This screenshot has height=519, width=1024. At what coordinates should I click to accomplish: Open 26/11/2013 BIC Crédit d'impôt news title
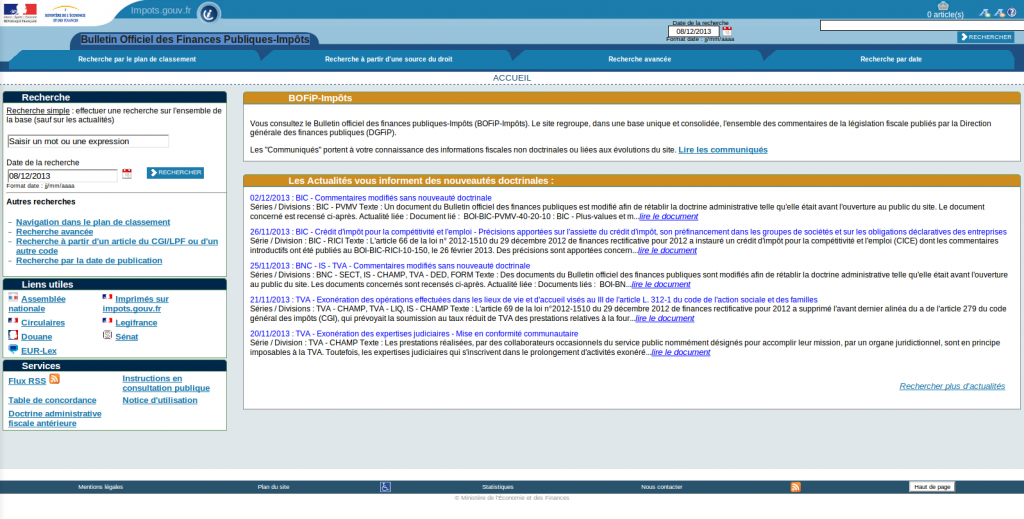628,232
